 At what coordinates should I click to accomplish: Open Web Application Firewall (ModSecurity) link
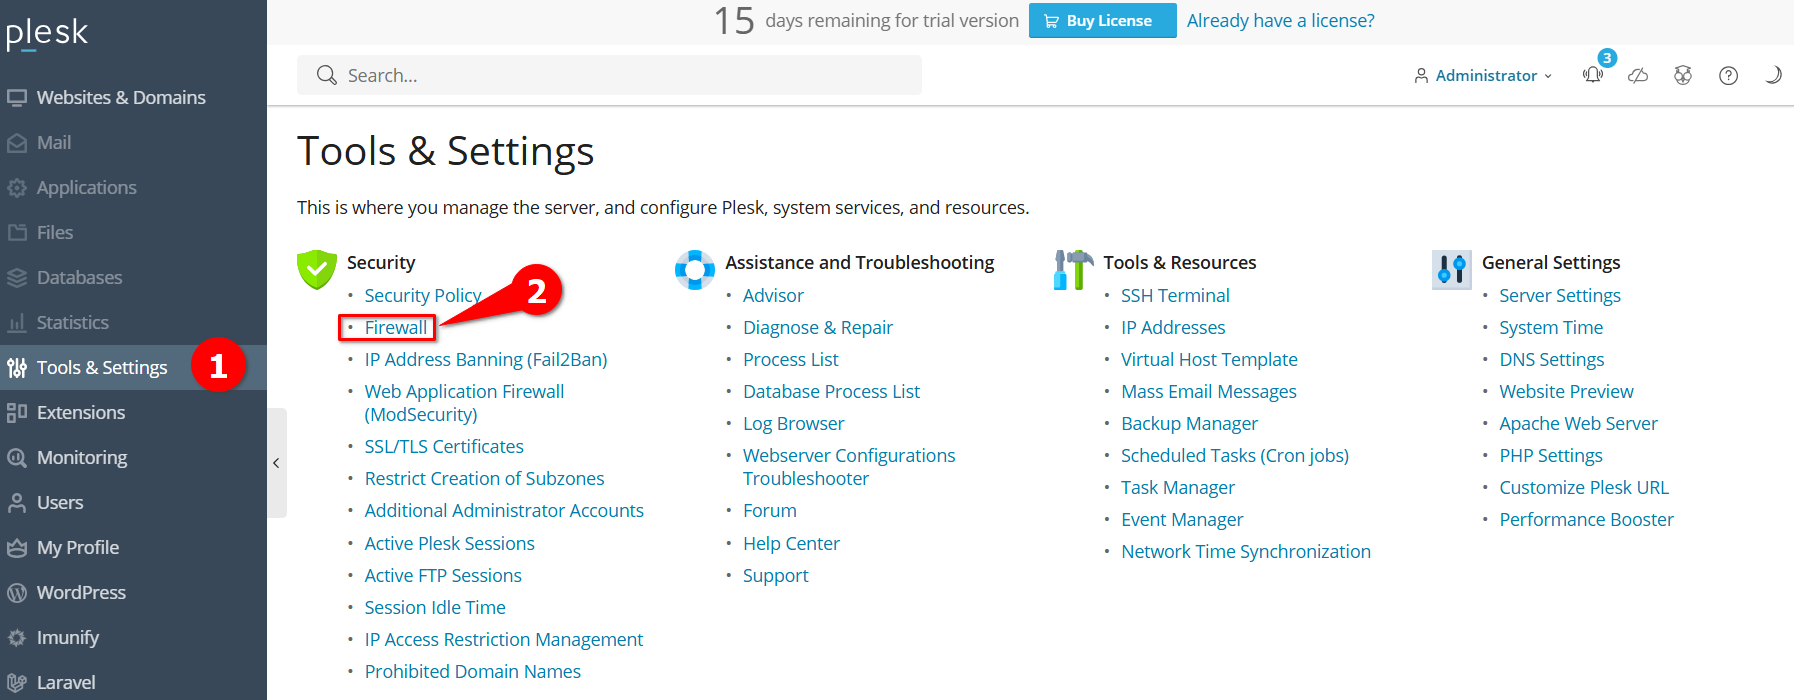pos(464,403)
